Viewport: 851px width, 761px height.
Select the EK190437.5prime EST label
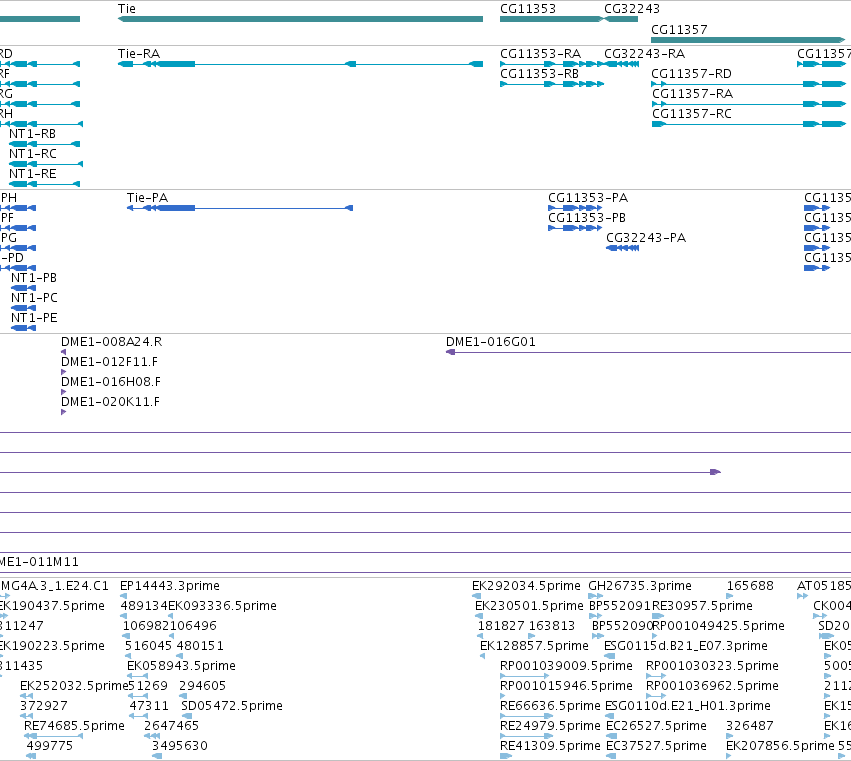(52, 606)
